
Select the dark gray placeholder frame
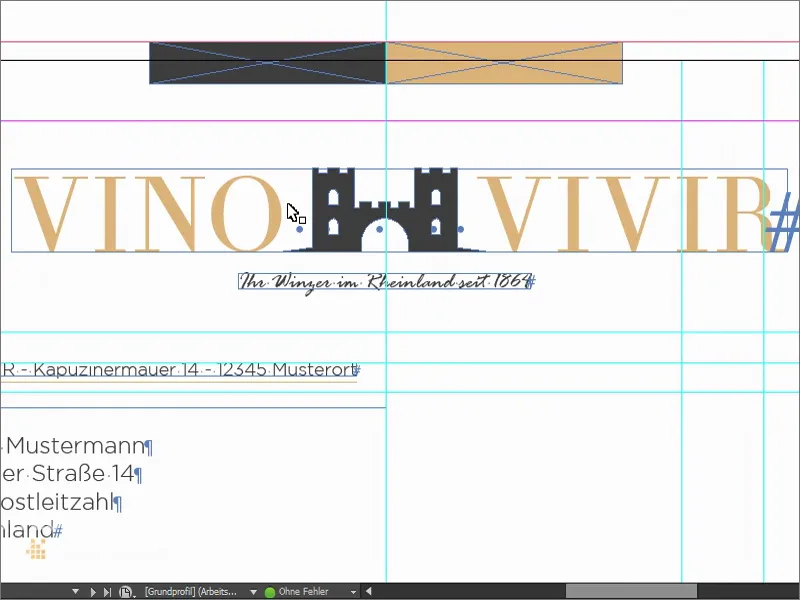(267, 63)
